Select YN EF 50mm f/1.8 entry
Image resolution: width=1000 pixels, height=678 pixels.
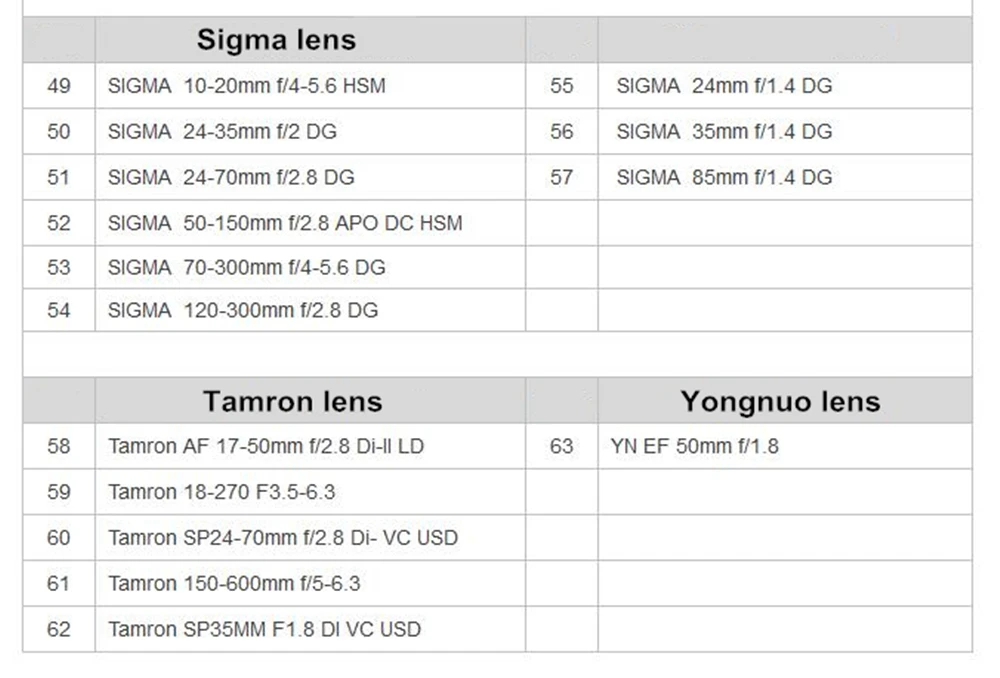point(694,446)
